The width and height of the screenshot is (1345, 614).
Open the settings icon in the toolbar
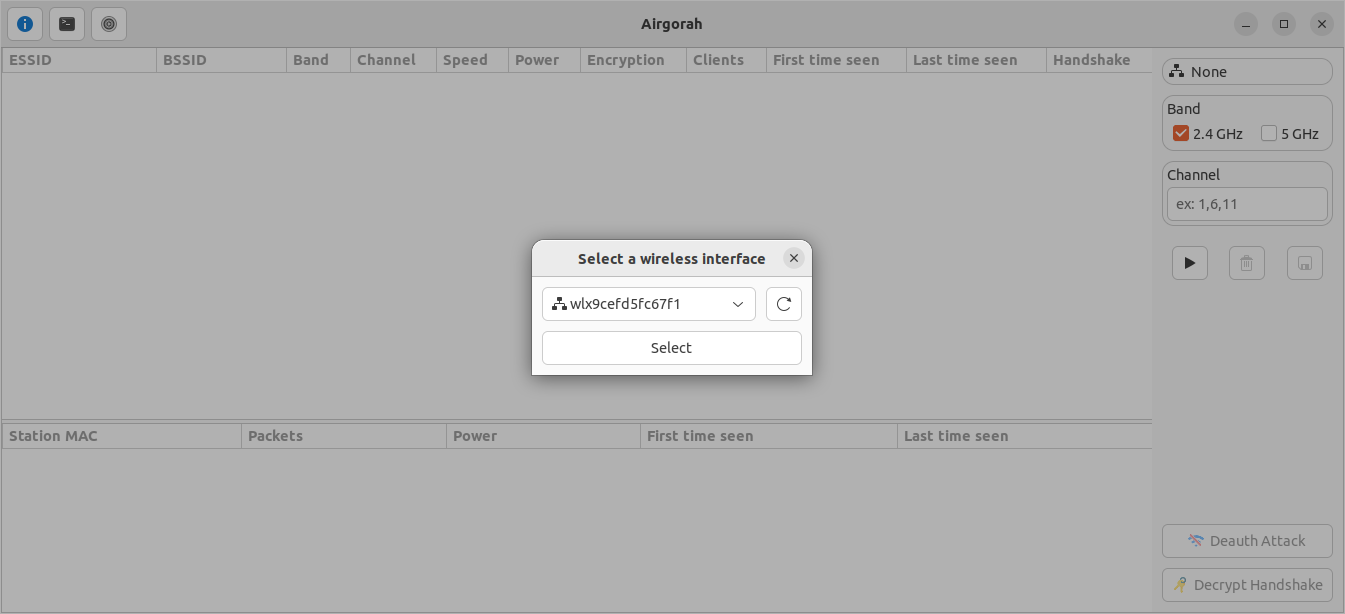pyautogui.click(x=107, y=24)
